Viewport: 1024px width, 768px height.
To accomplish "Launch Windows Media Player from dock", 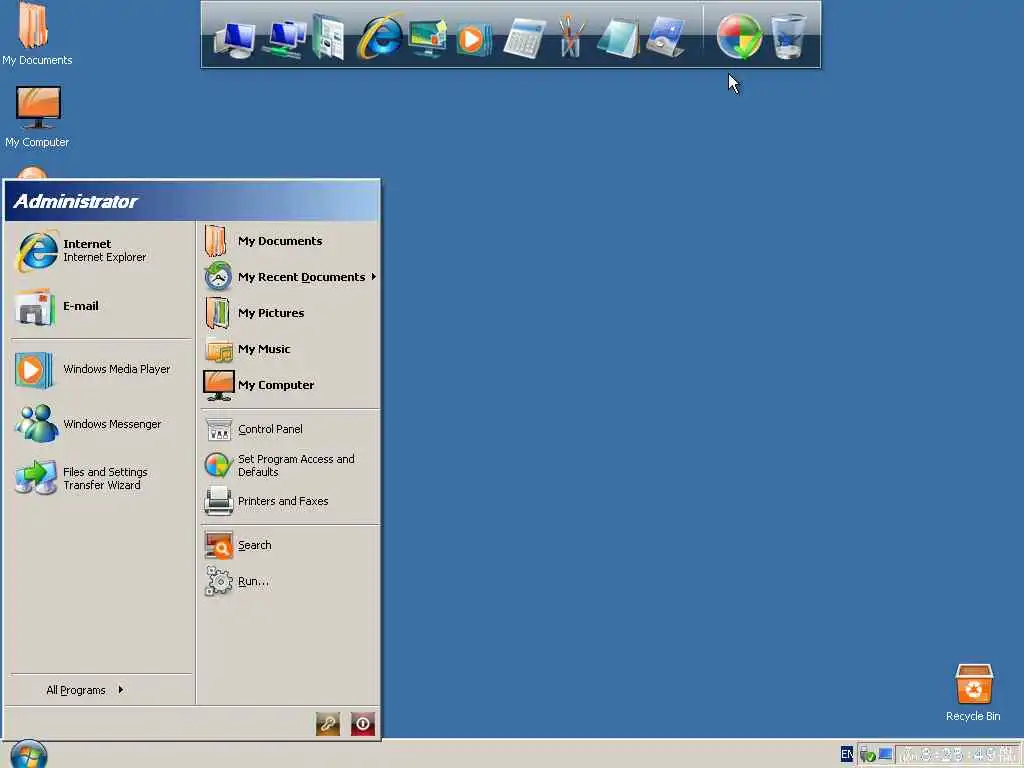I will pyautogui.click(x=473, y=39).
